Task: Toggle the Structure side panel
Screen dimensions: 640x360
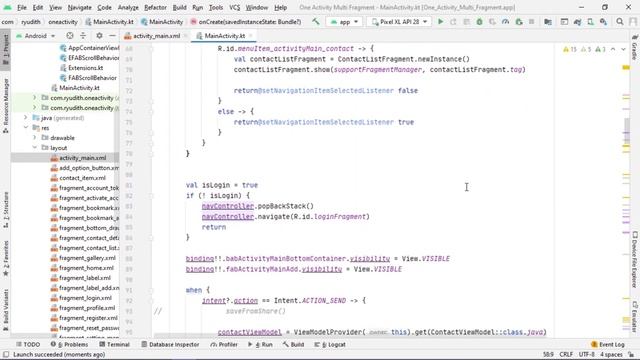Action: coord(6,209)
